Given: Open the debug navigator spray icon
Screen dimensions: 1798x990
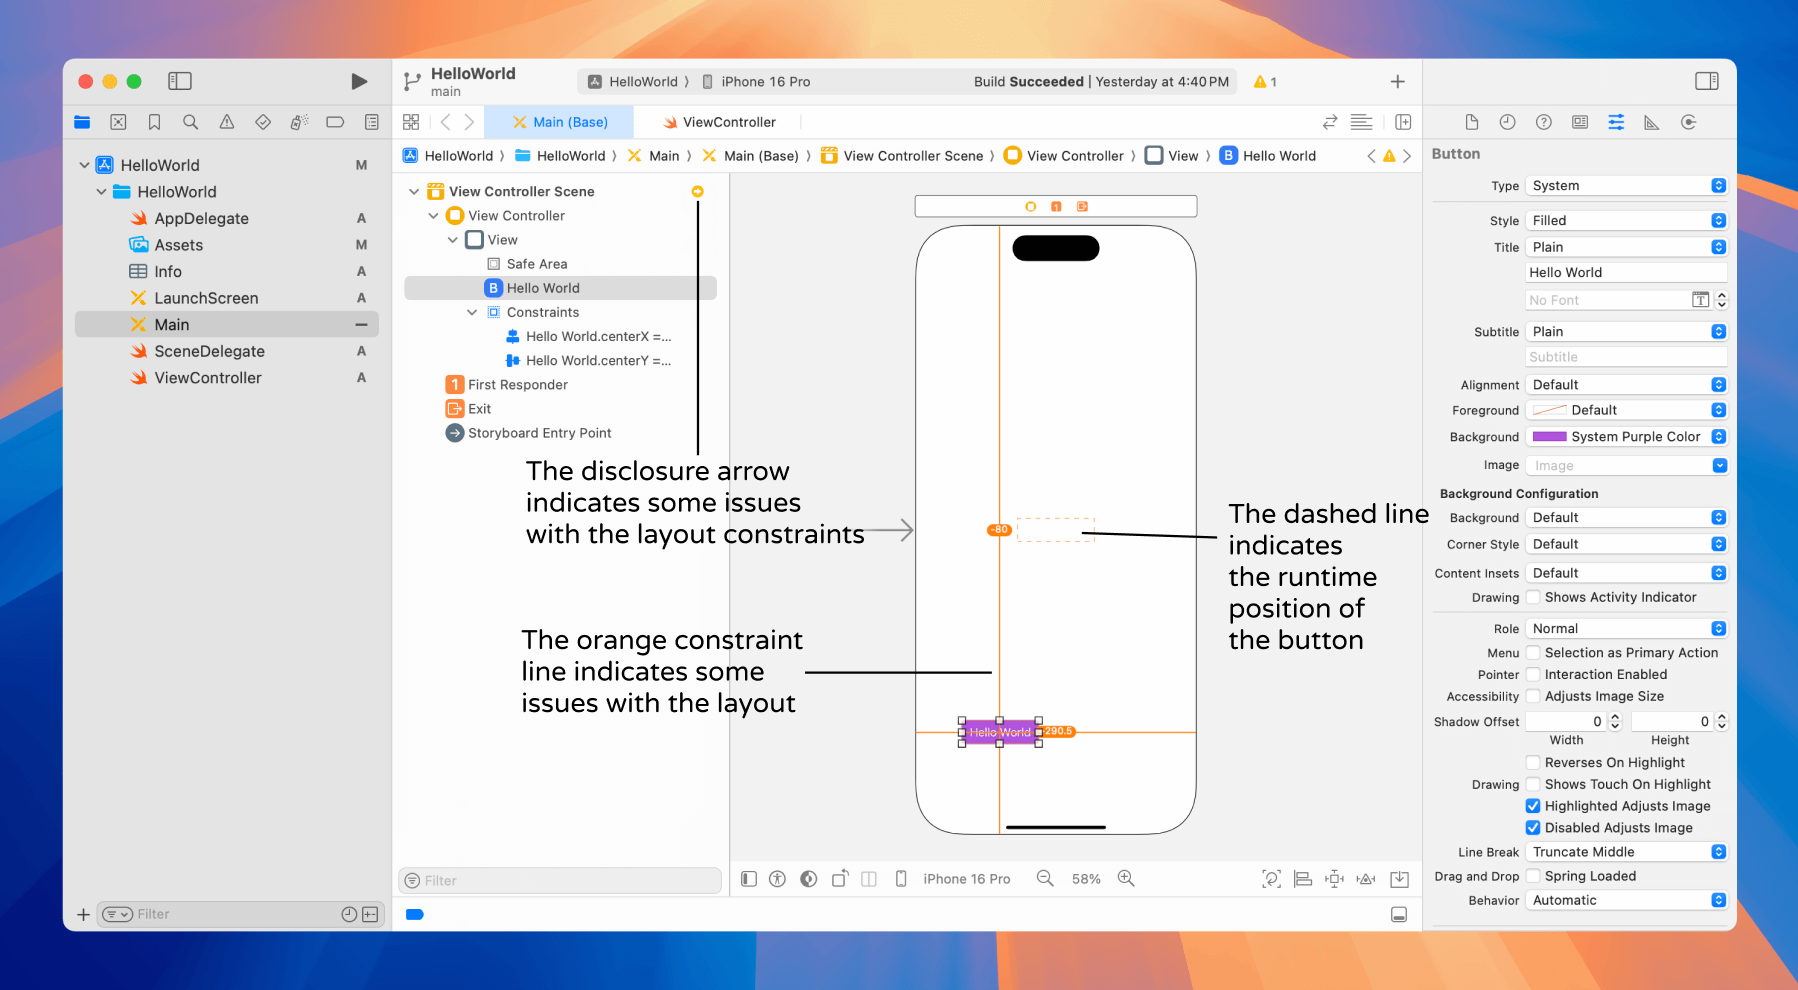Looking at the screenshot, I should click(299, 122).
